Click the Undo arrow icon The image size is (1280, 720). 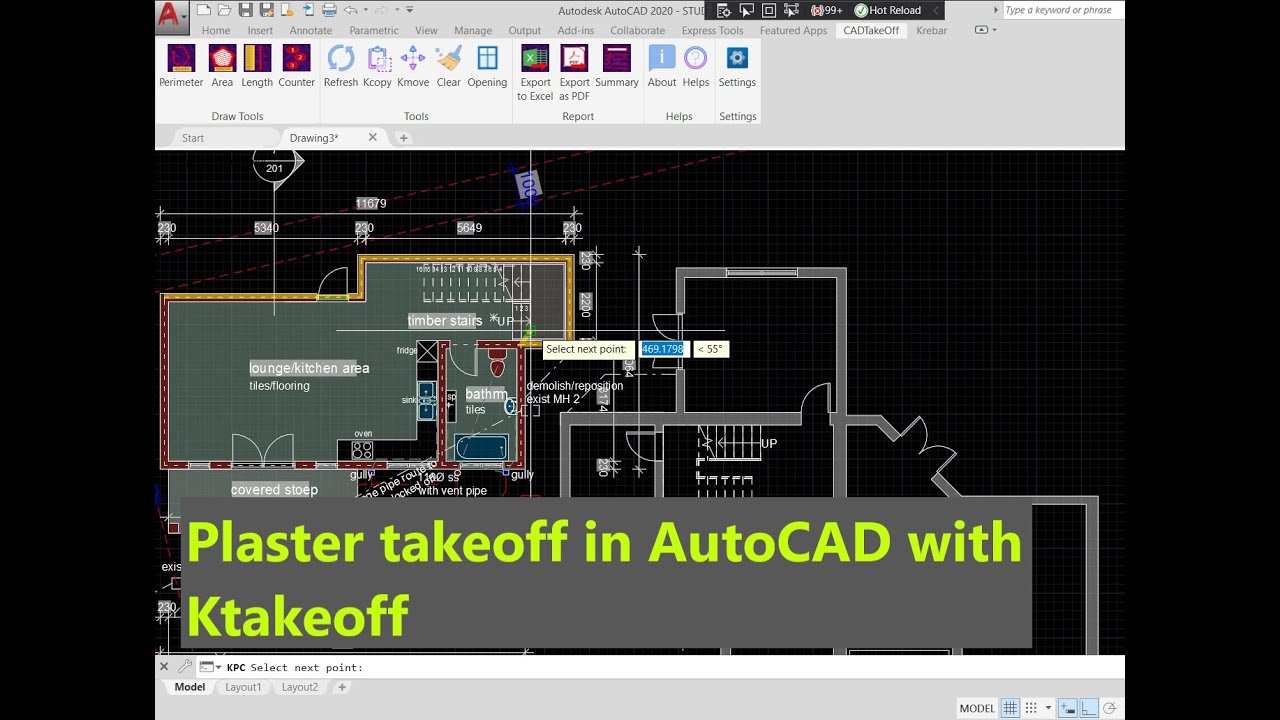350,10
